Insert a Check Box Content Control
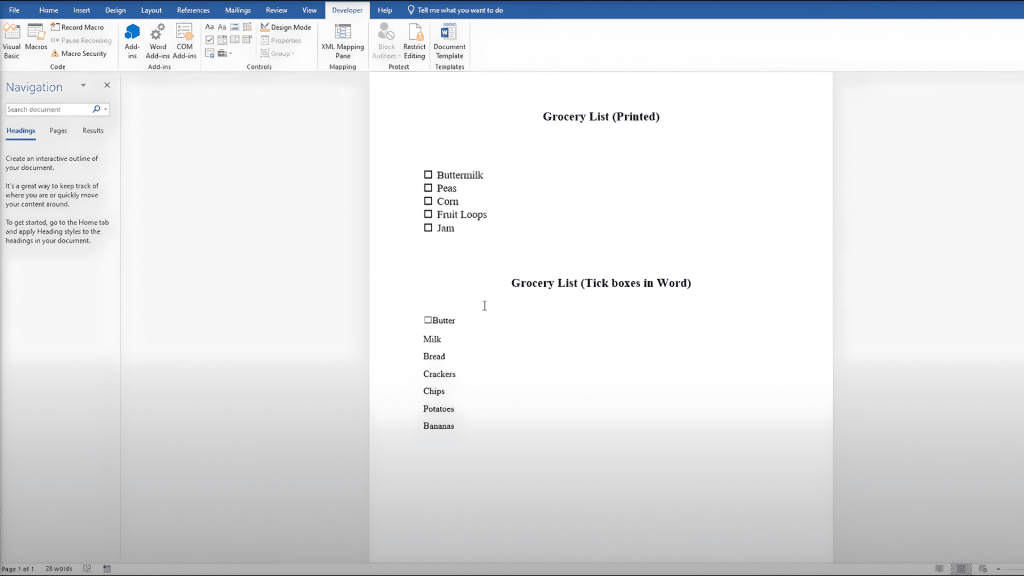 pyautogui.click(x=210, y=38)
